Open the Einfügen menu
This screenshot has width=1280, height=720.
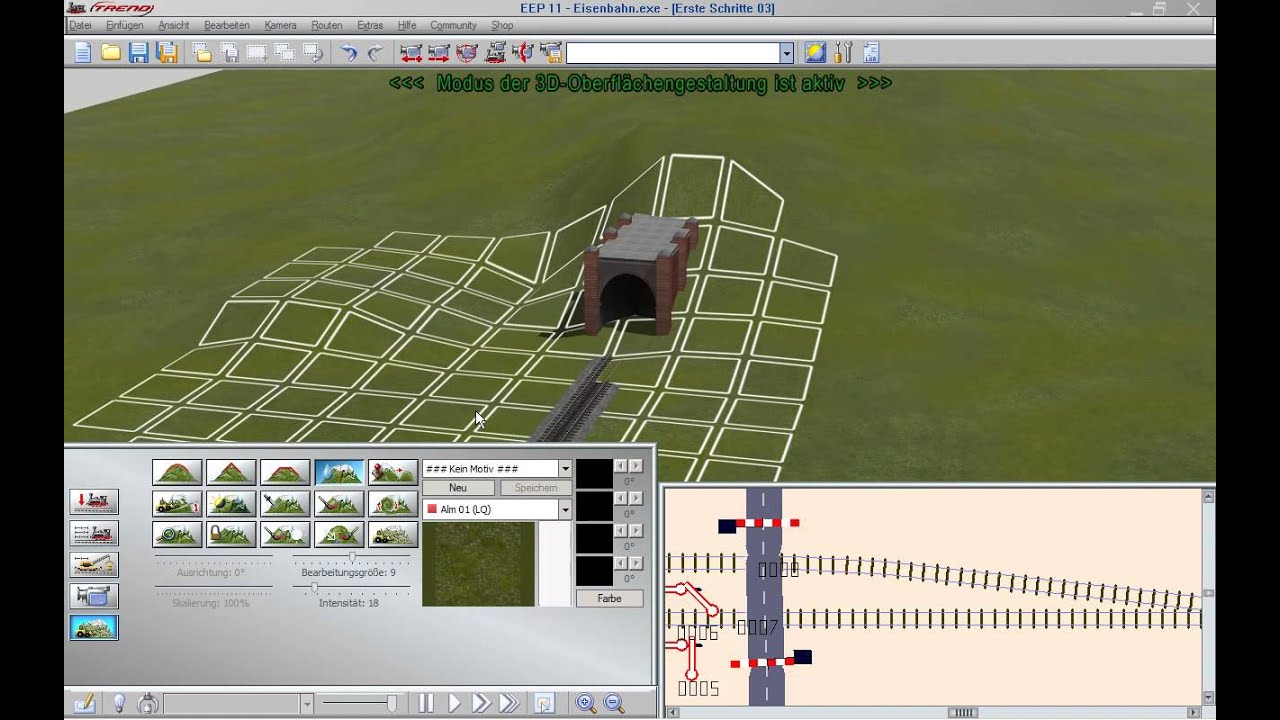coord(125,25)
